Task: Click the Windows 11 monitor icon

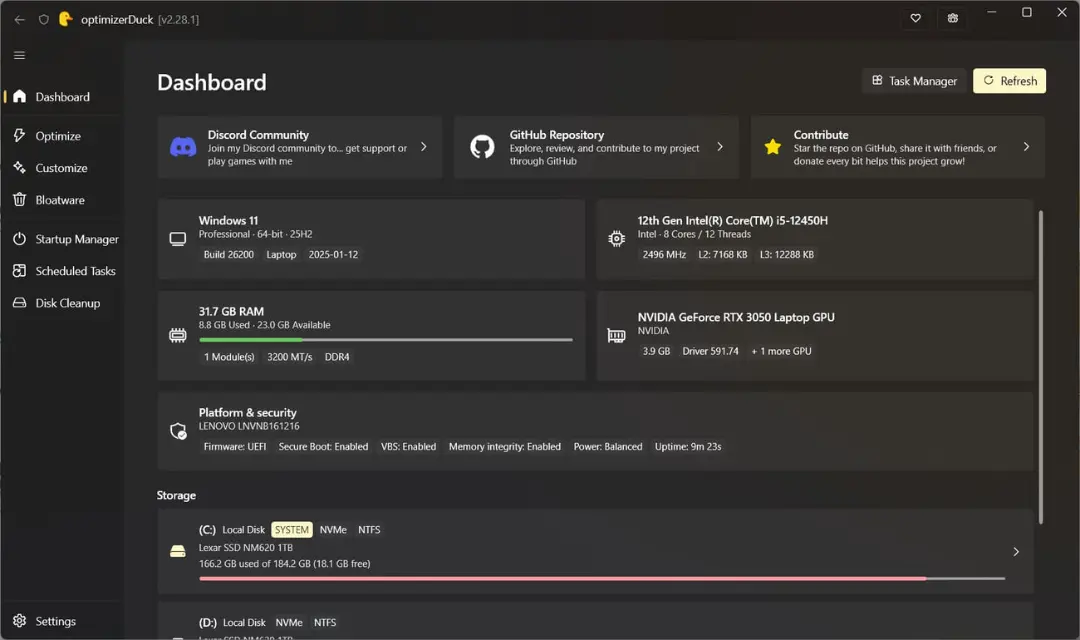Action: click(178, 239)
